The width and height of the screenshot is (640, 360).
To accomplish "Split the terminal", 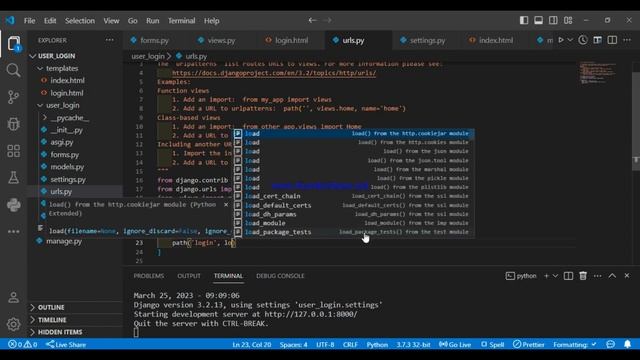I will tap(568, 276).
